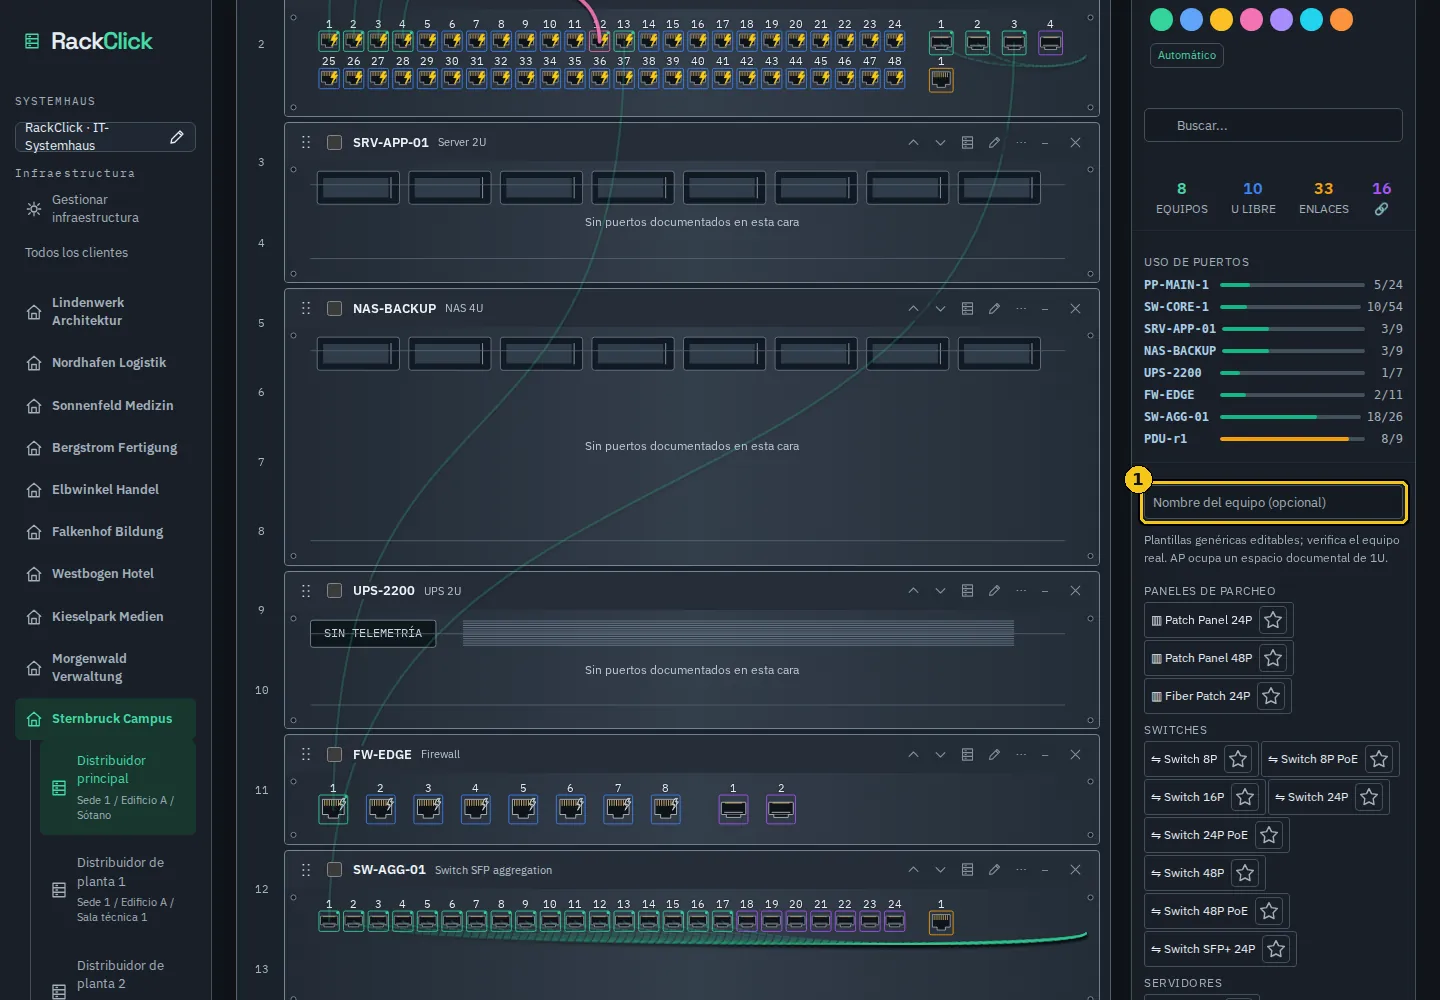Click the star beside Switch SFP+ 24P
The height and width of the screenshot is (1000, 1440).
[x=1276, y=949]
